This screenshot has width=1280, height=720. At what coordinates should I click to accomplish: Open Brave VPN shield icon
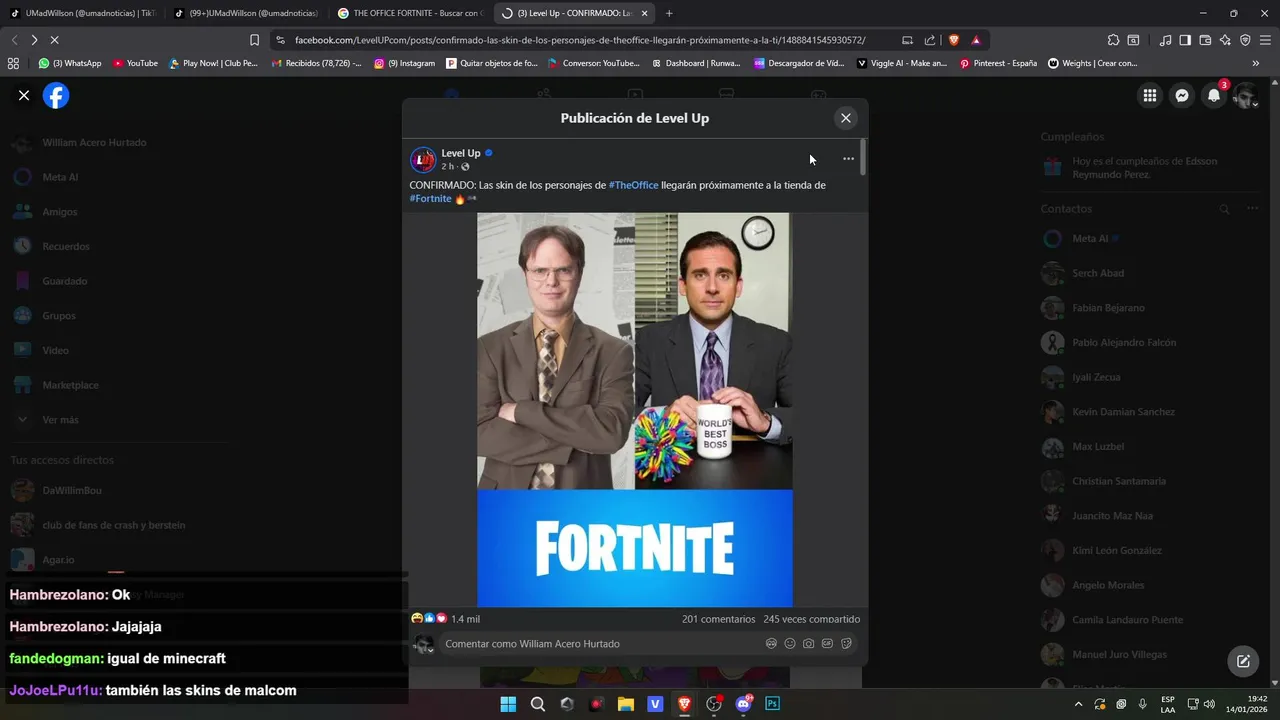tap(1245, 40)
